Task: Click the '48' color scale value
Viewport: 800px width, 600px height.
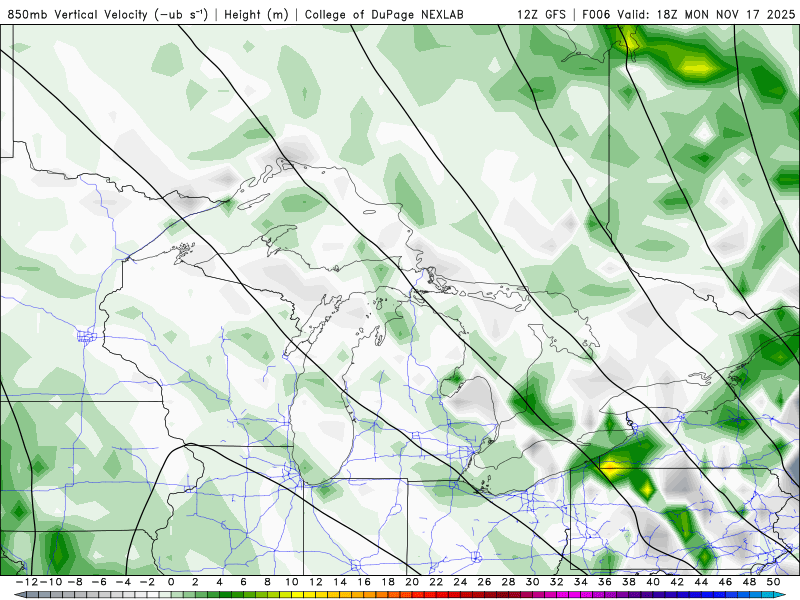Action: click(x=749, y=582)
